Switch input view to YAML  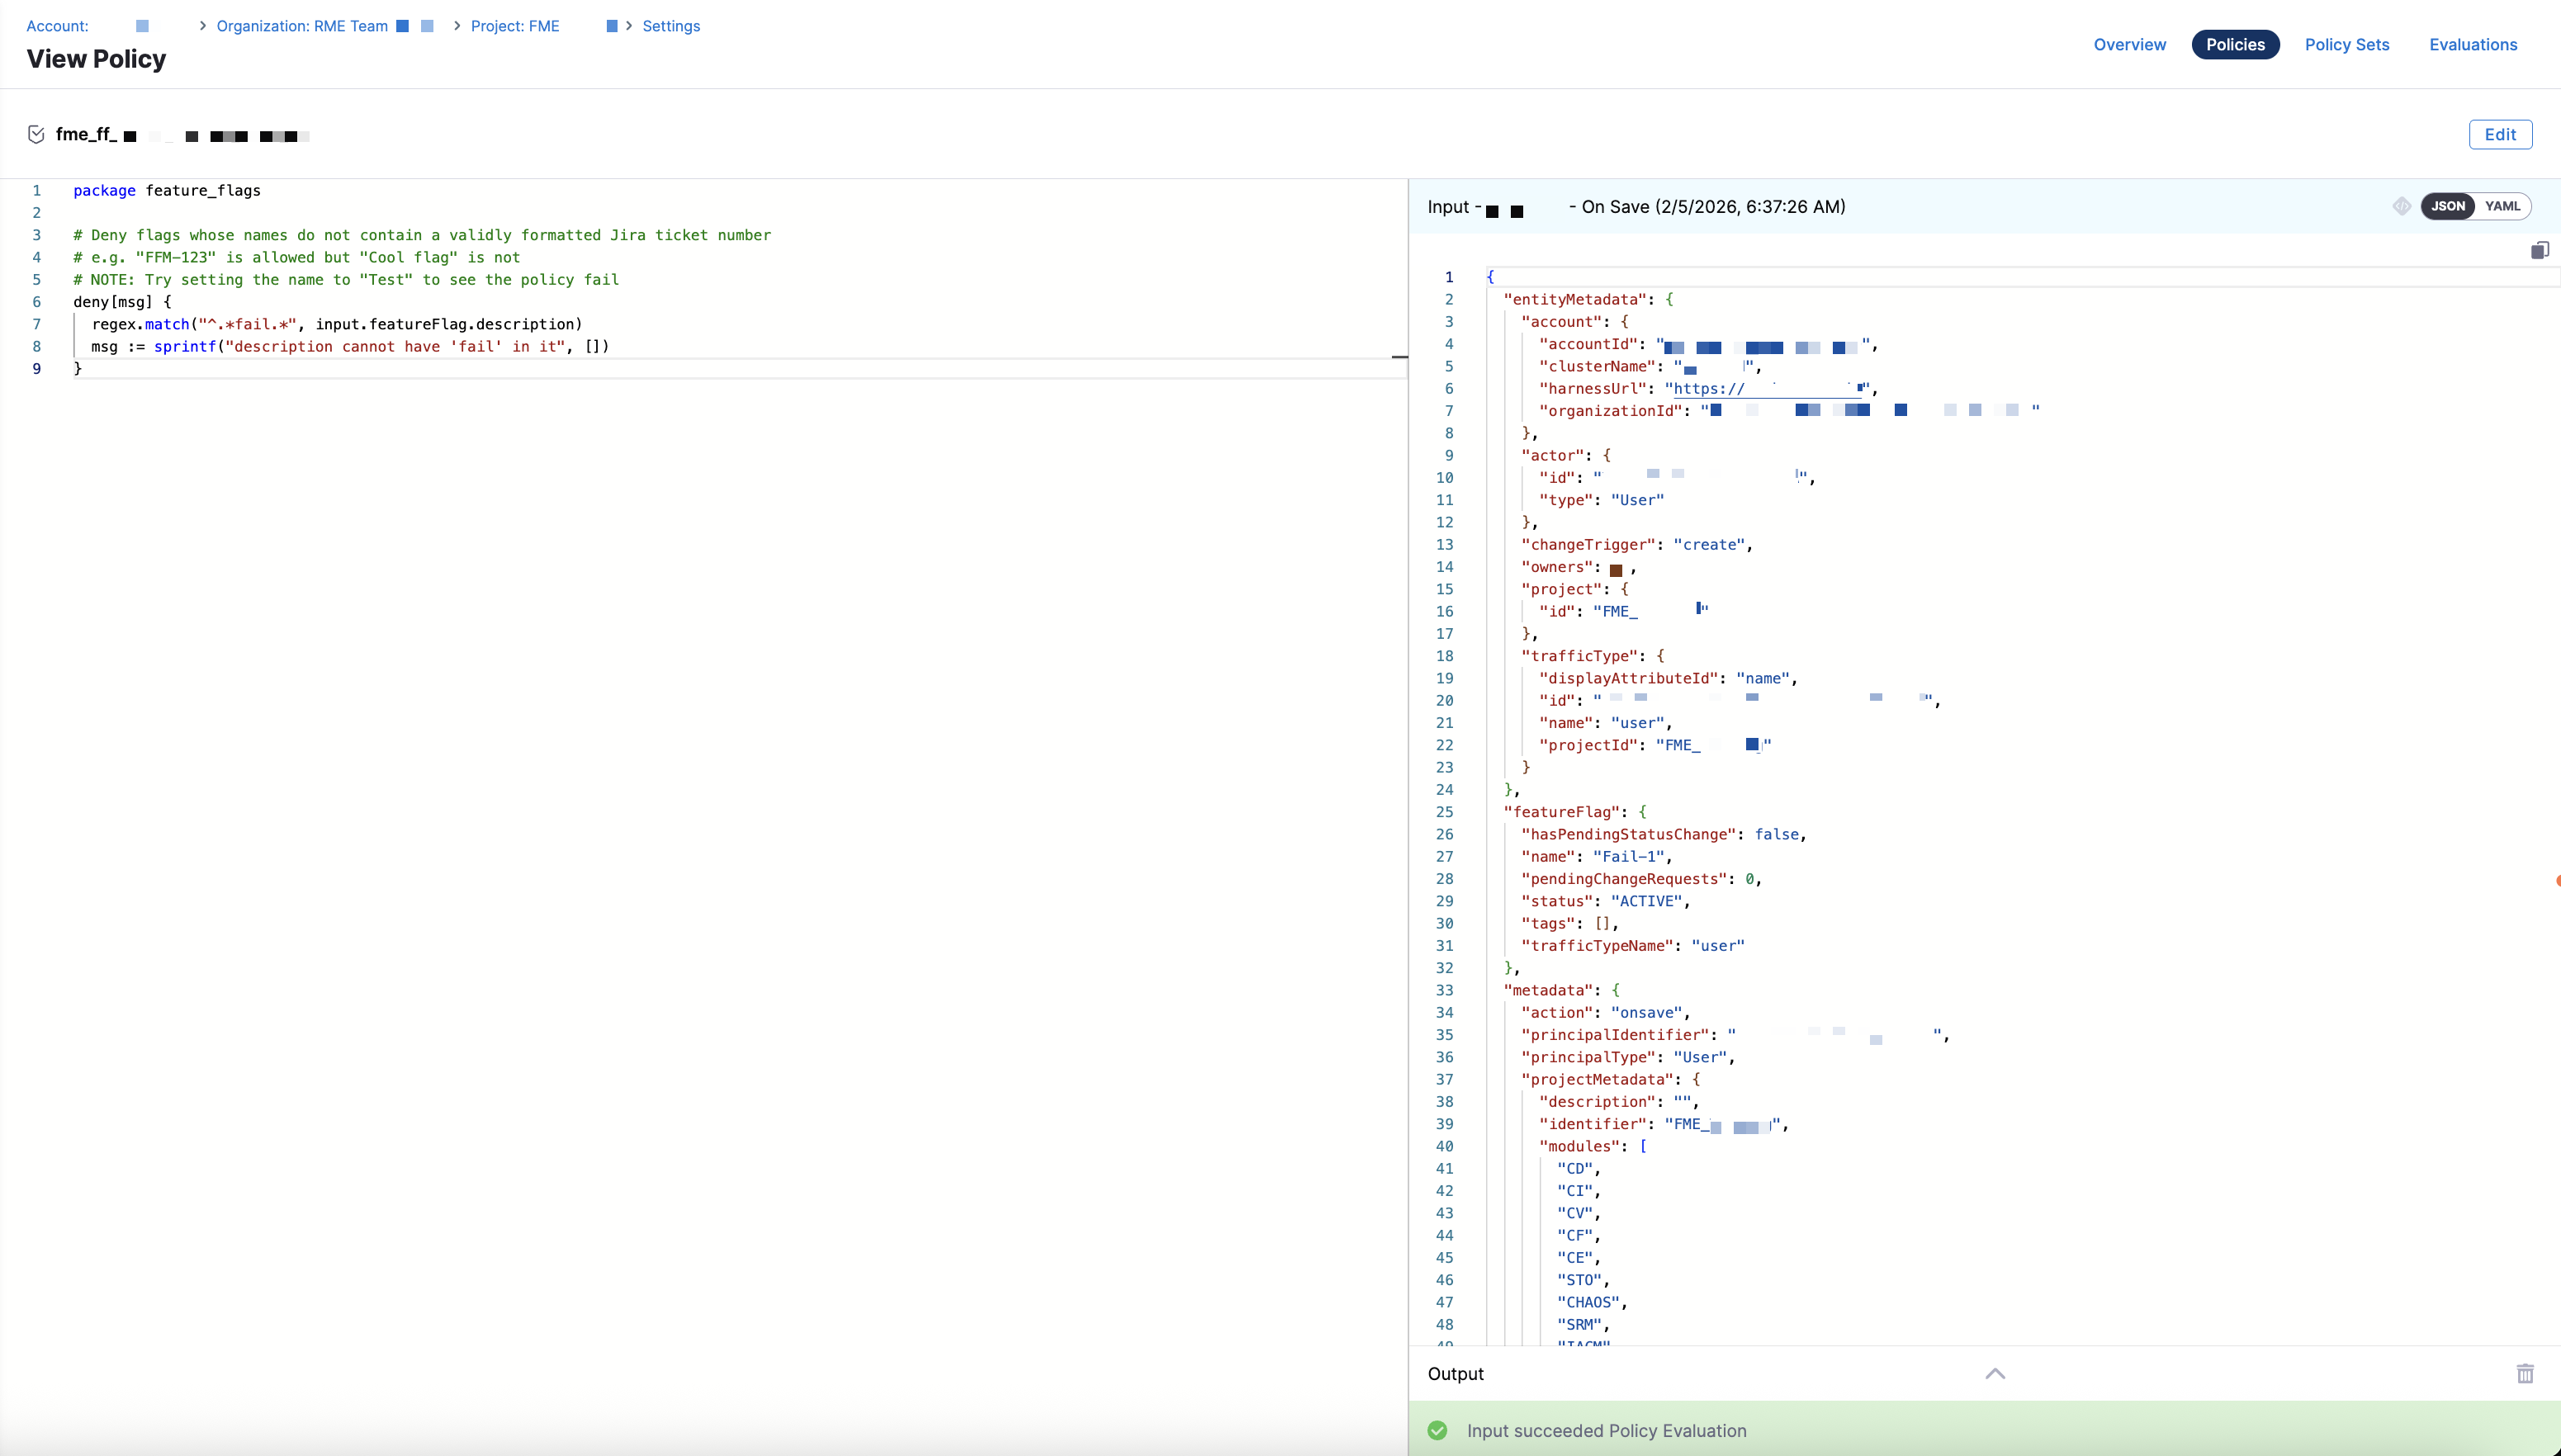pos(2502,206)
